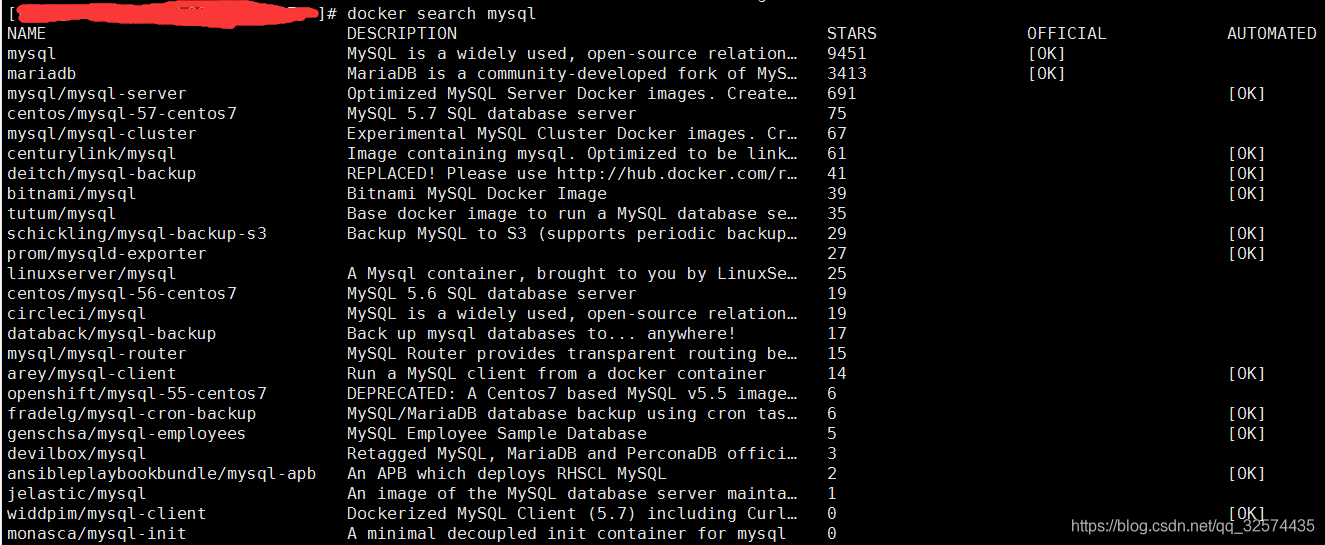1325x545 pixels.
Task: Click the AUTOMATED column header
Action: click(1272, 34)
